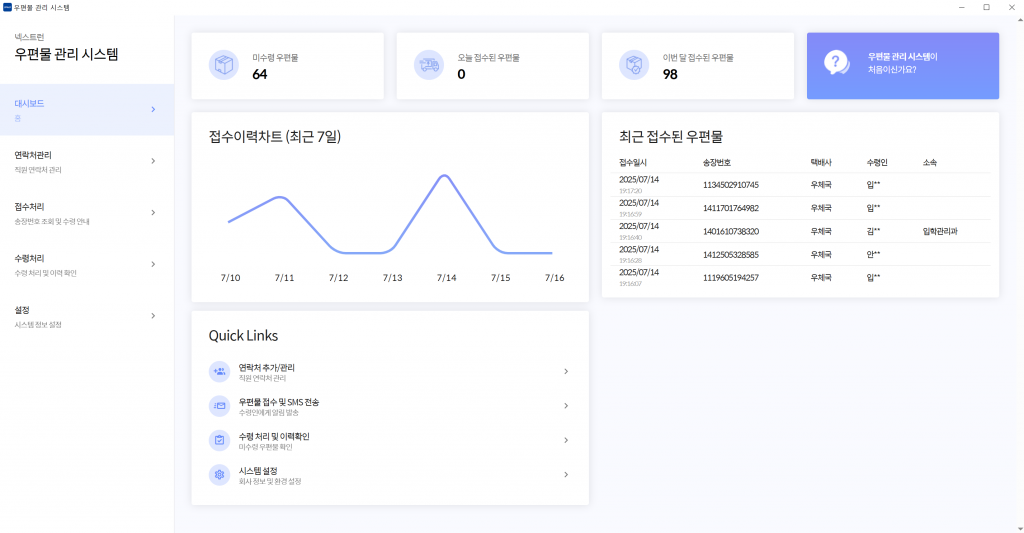Click the 시스템 설정 gear icon
The image size is (1024, 533).
click(x=219, y=475)
